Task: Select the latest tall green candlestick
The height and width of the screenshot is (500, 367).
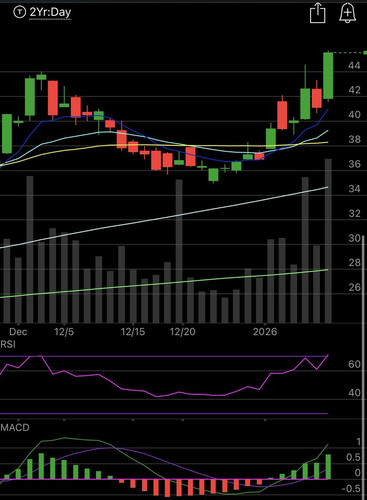Action: coord(328,76)
